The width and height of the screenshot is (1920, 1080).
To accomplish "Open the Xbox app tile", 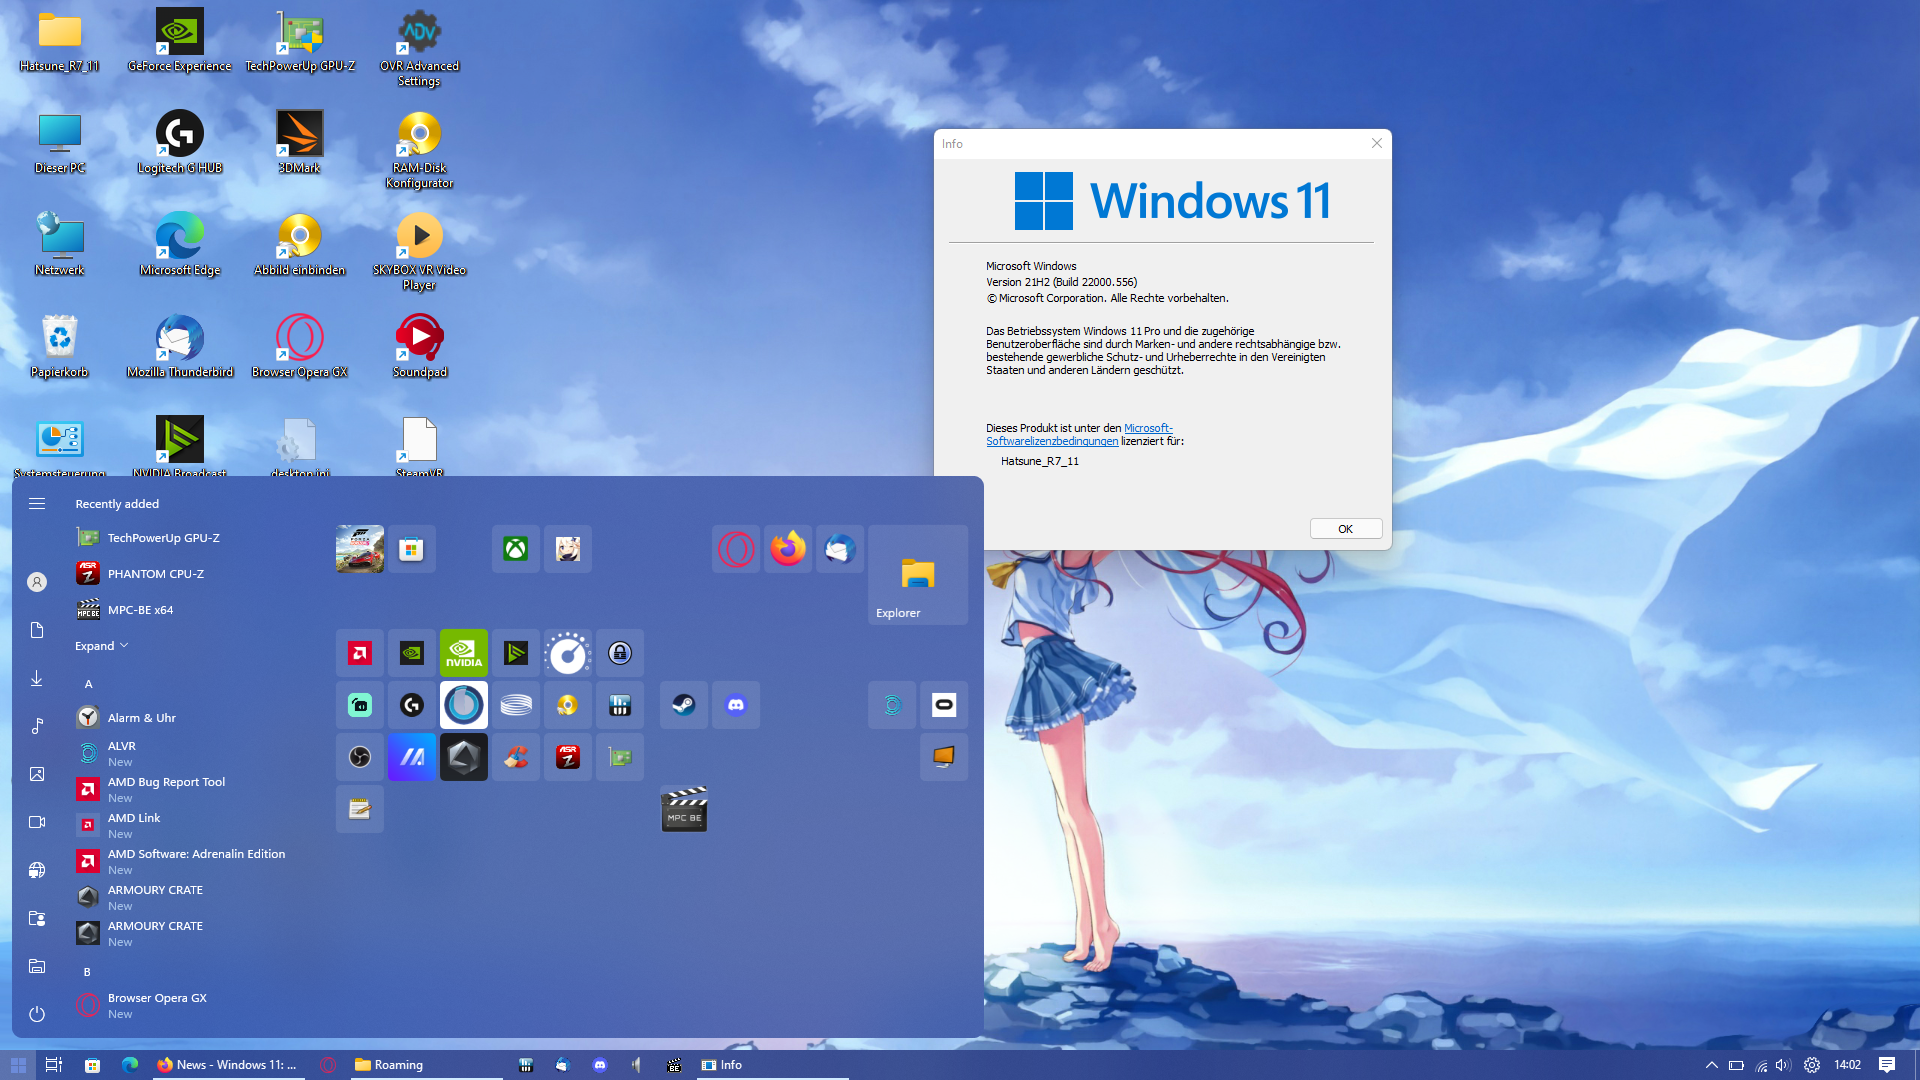I will coord(516,549).
